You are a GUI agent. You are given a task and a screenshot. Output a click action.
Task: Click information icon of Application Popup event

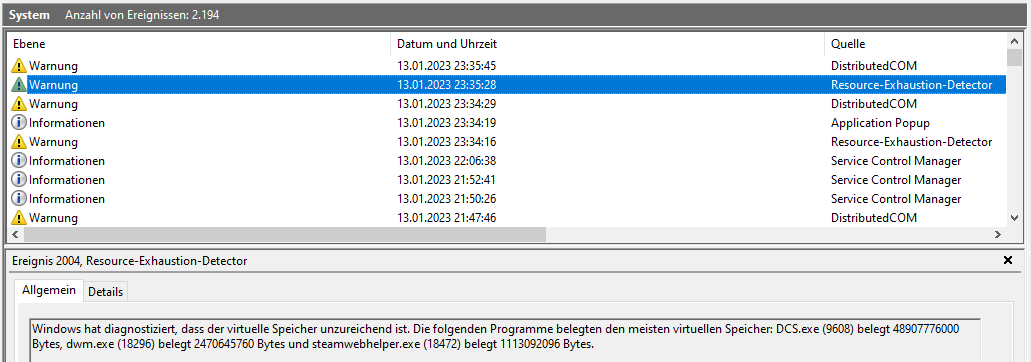[x=19, y=123]
